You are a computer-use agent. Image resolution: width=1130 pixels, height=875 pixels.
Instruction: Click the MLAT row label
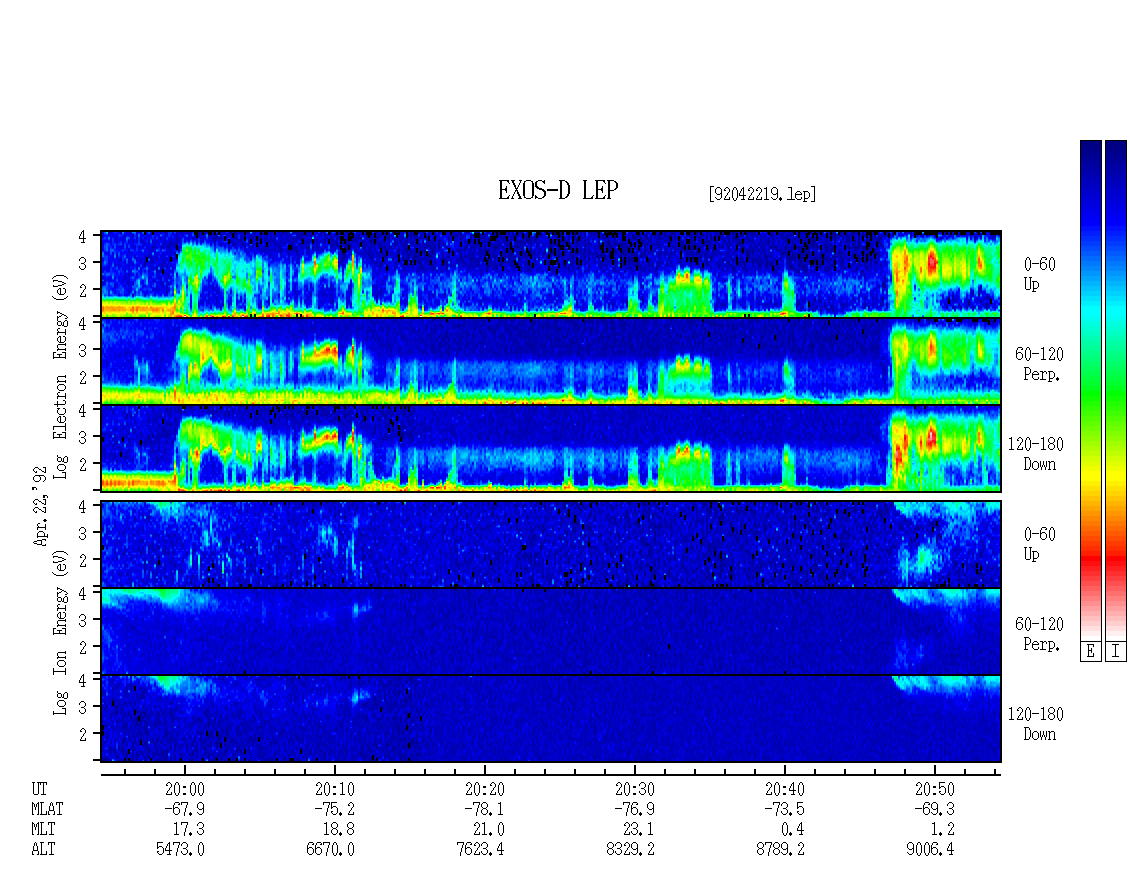click(47, 809)
